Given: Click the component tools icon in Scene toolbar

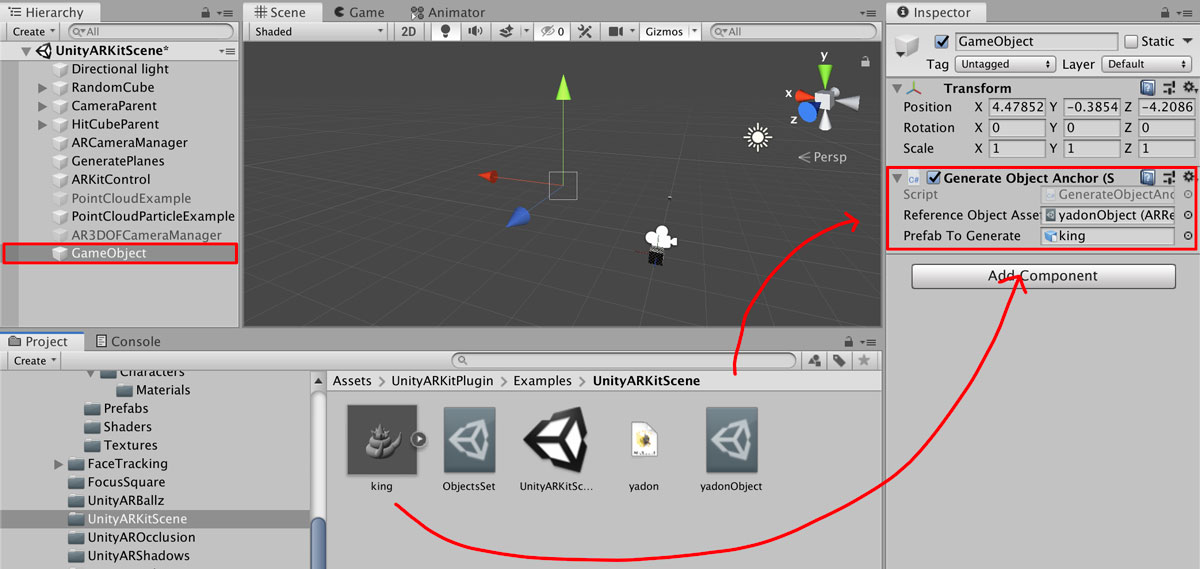Looking at the screenshot, I should (586, 31).
